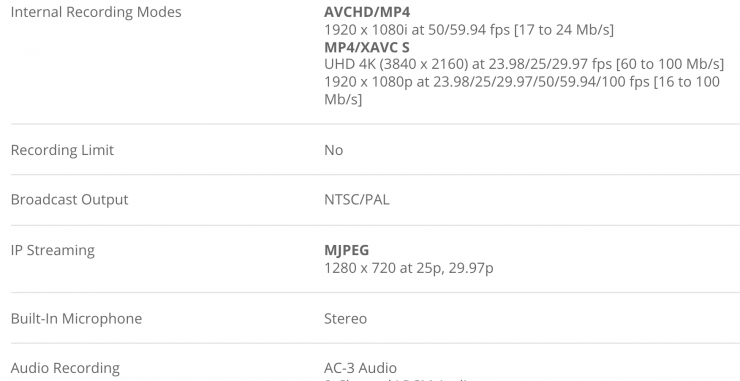Image resolution: width=740 pixels, height=381 pixels.
Task: Click the MP4/XAVC S heading
Action: point(367,47)
